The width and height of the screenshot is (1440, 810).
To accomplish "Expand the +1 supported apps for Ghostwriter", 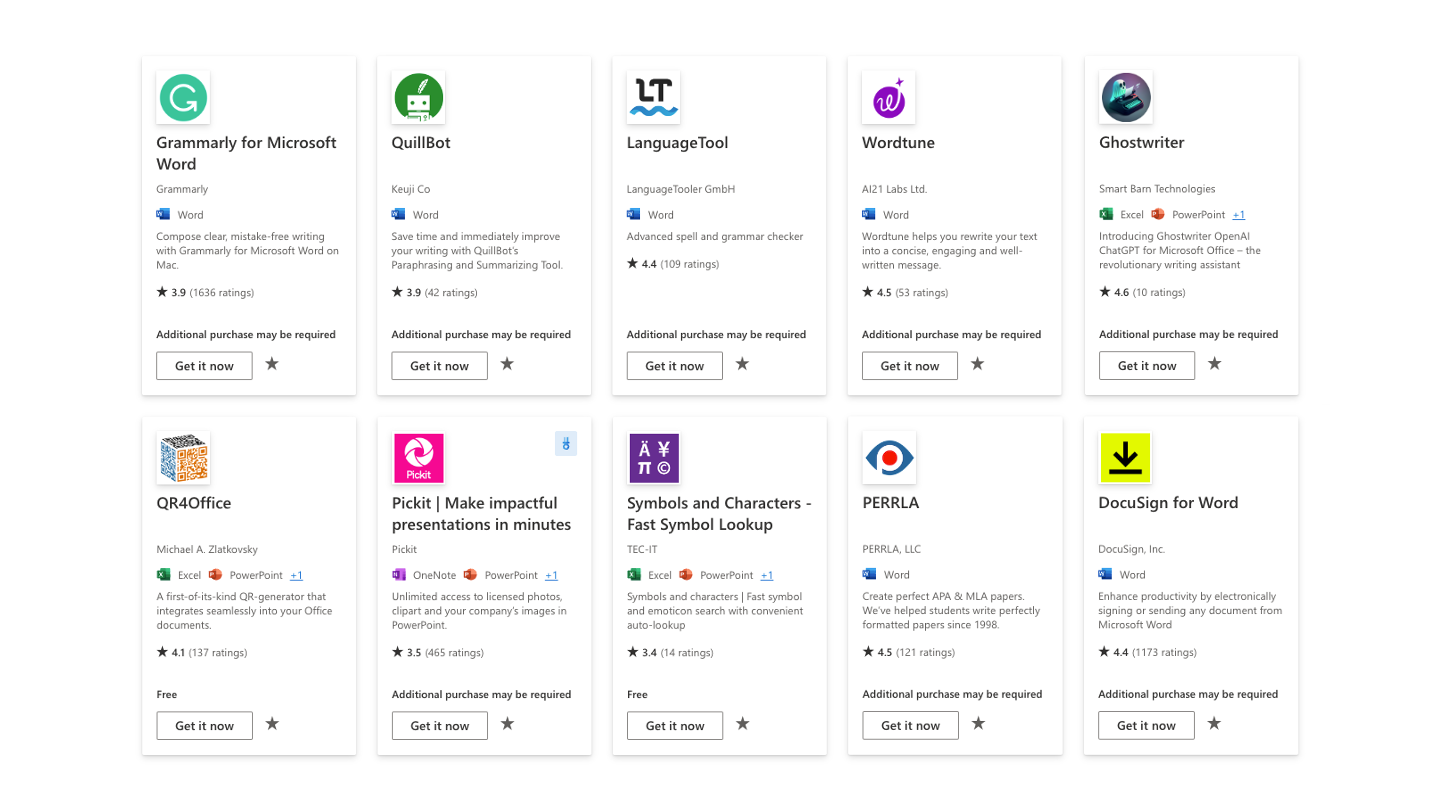I will [x=1239, y=214].
